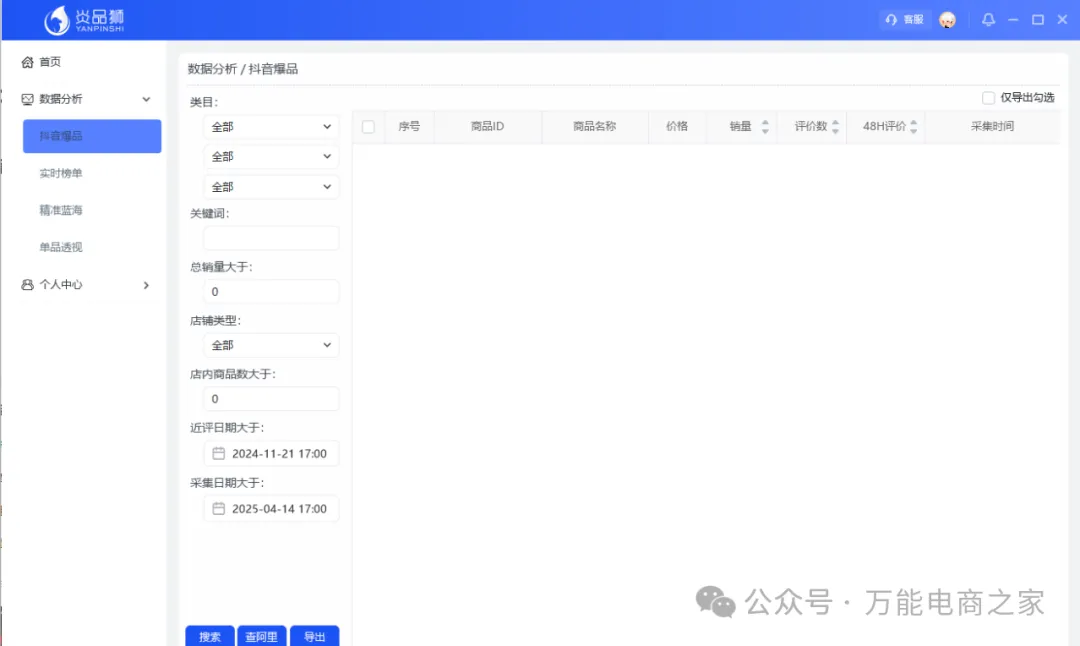Click the 导出 export button

pos(314,636)
